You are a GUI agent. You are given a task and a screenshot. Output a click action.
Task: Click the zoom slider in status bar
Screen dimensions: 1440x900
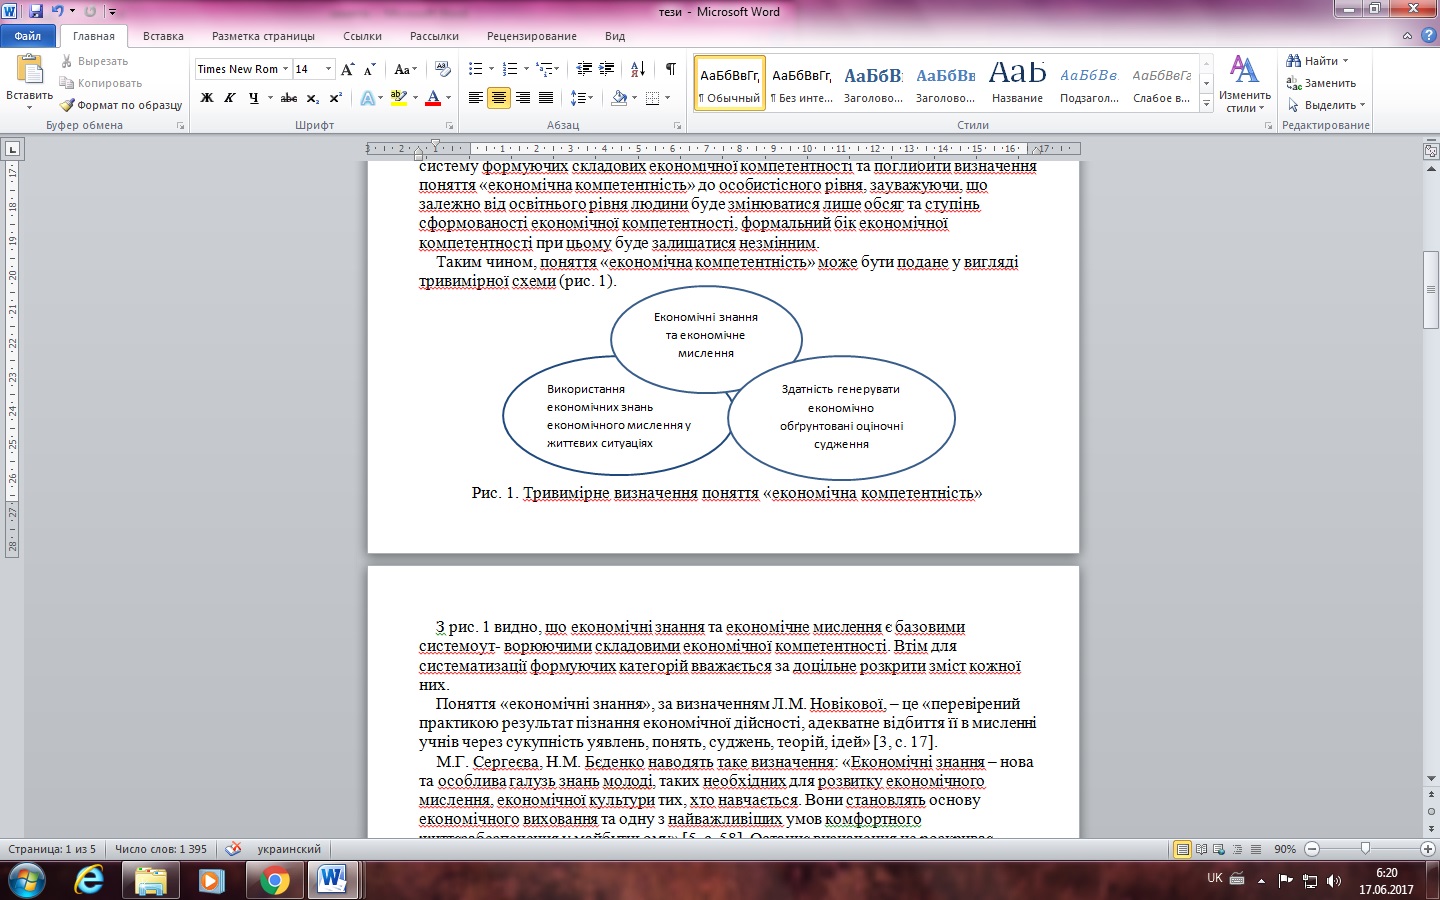tap(1365, 849)
